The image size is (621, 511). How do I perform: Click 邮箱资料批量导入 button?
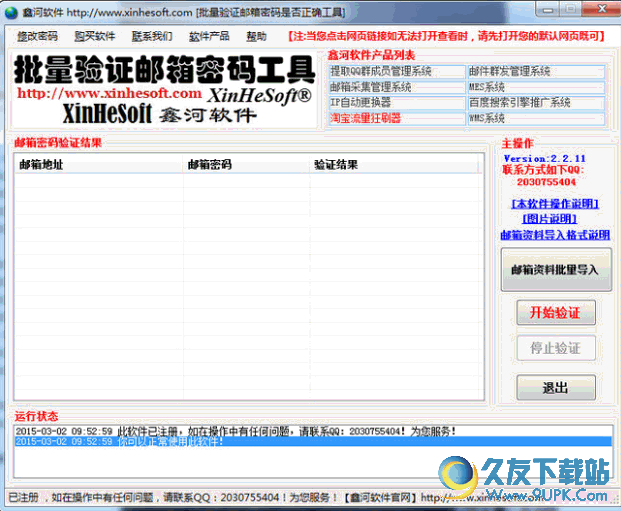click(x=556, y=270)
